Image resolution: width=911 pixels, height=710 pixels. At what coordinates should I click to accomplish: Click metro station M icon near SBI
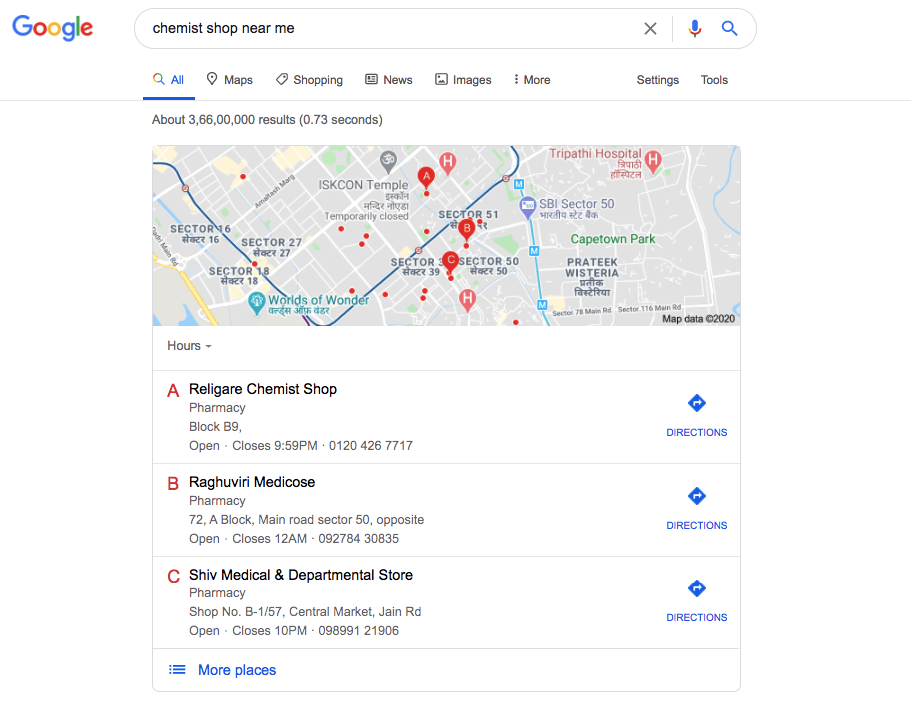click(x=519, y=184)
